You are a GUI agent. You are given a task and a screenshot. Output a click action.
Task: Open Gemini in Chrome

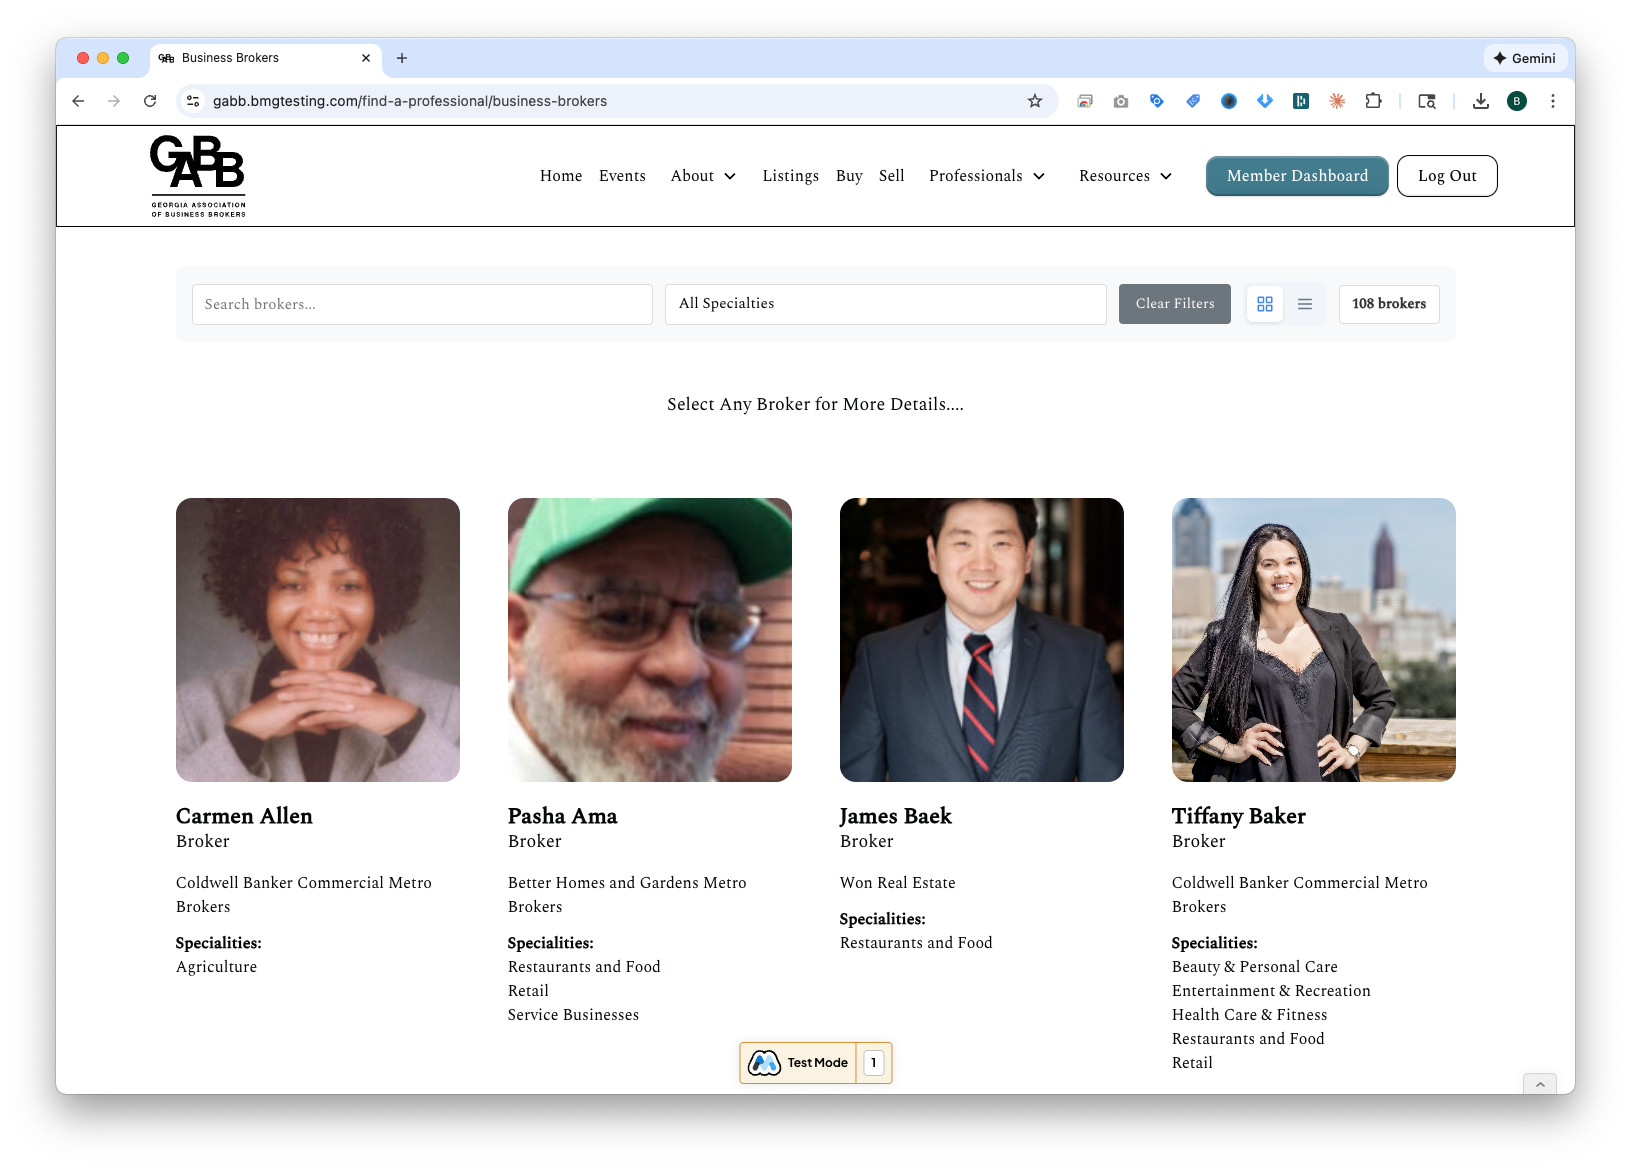[1524, 58]
